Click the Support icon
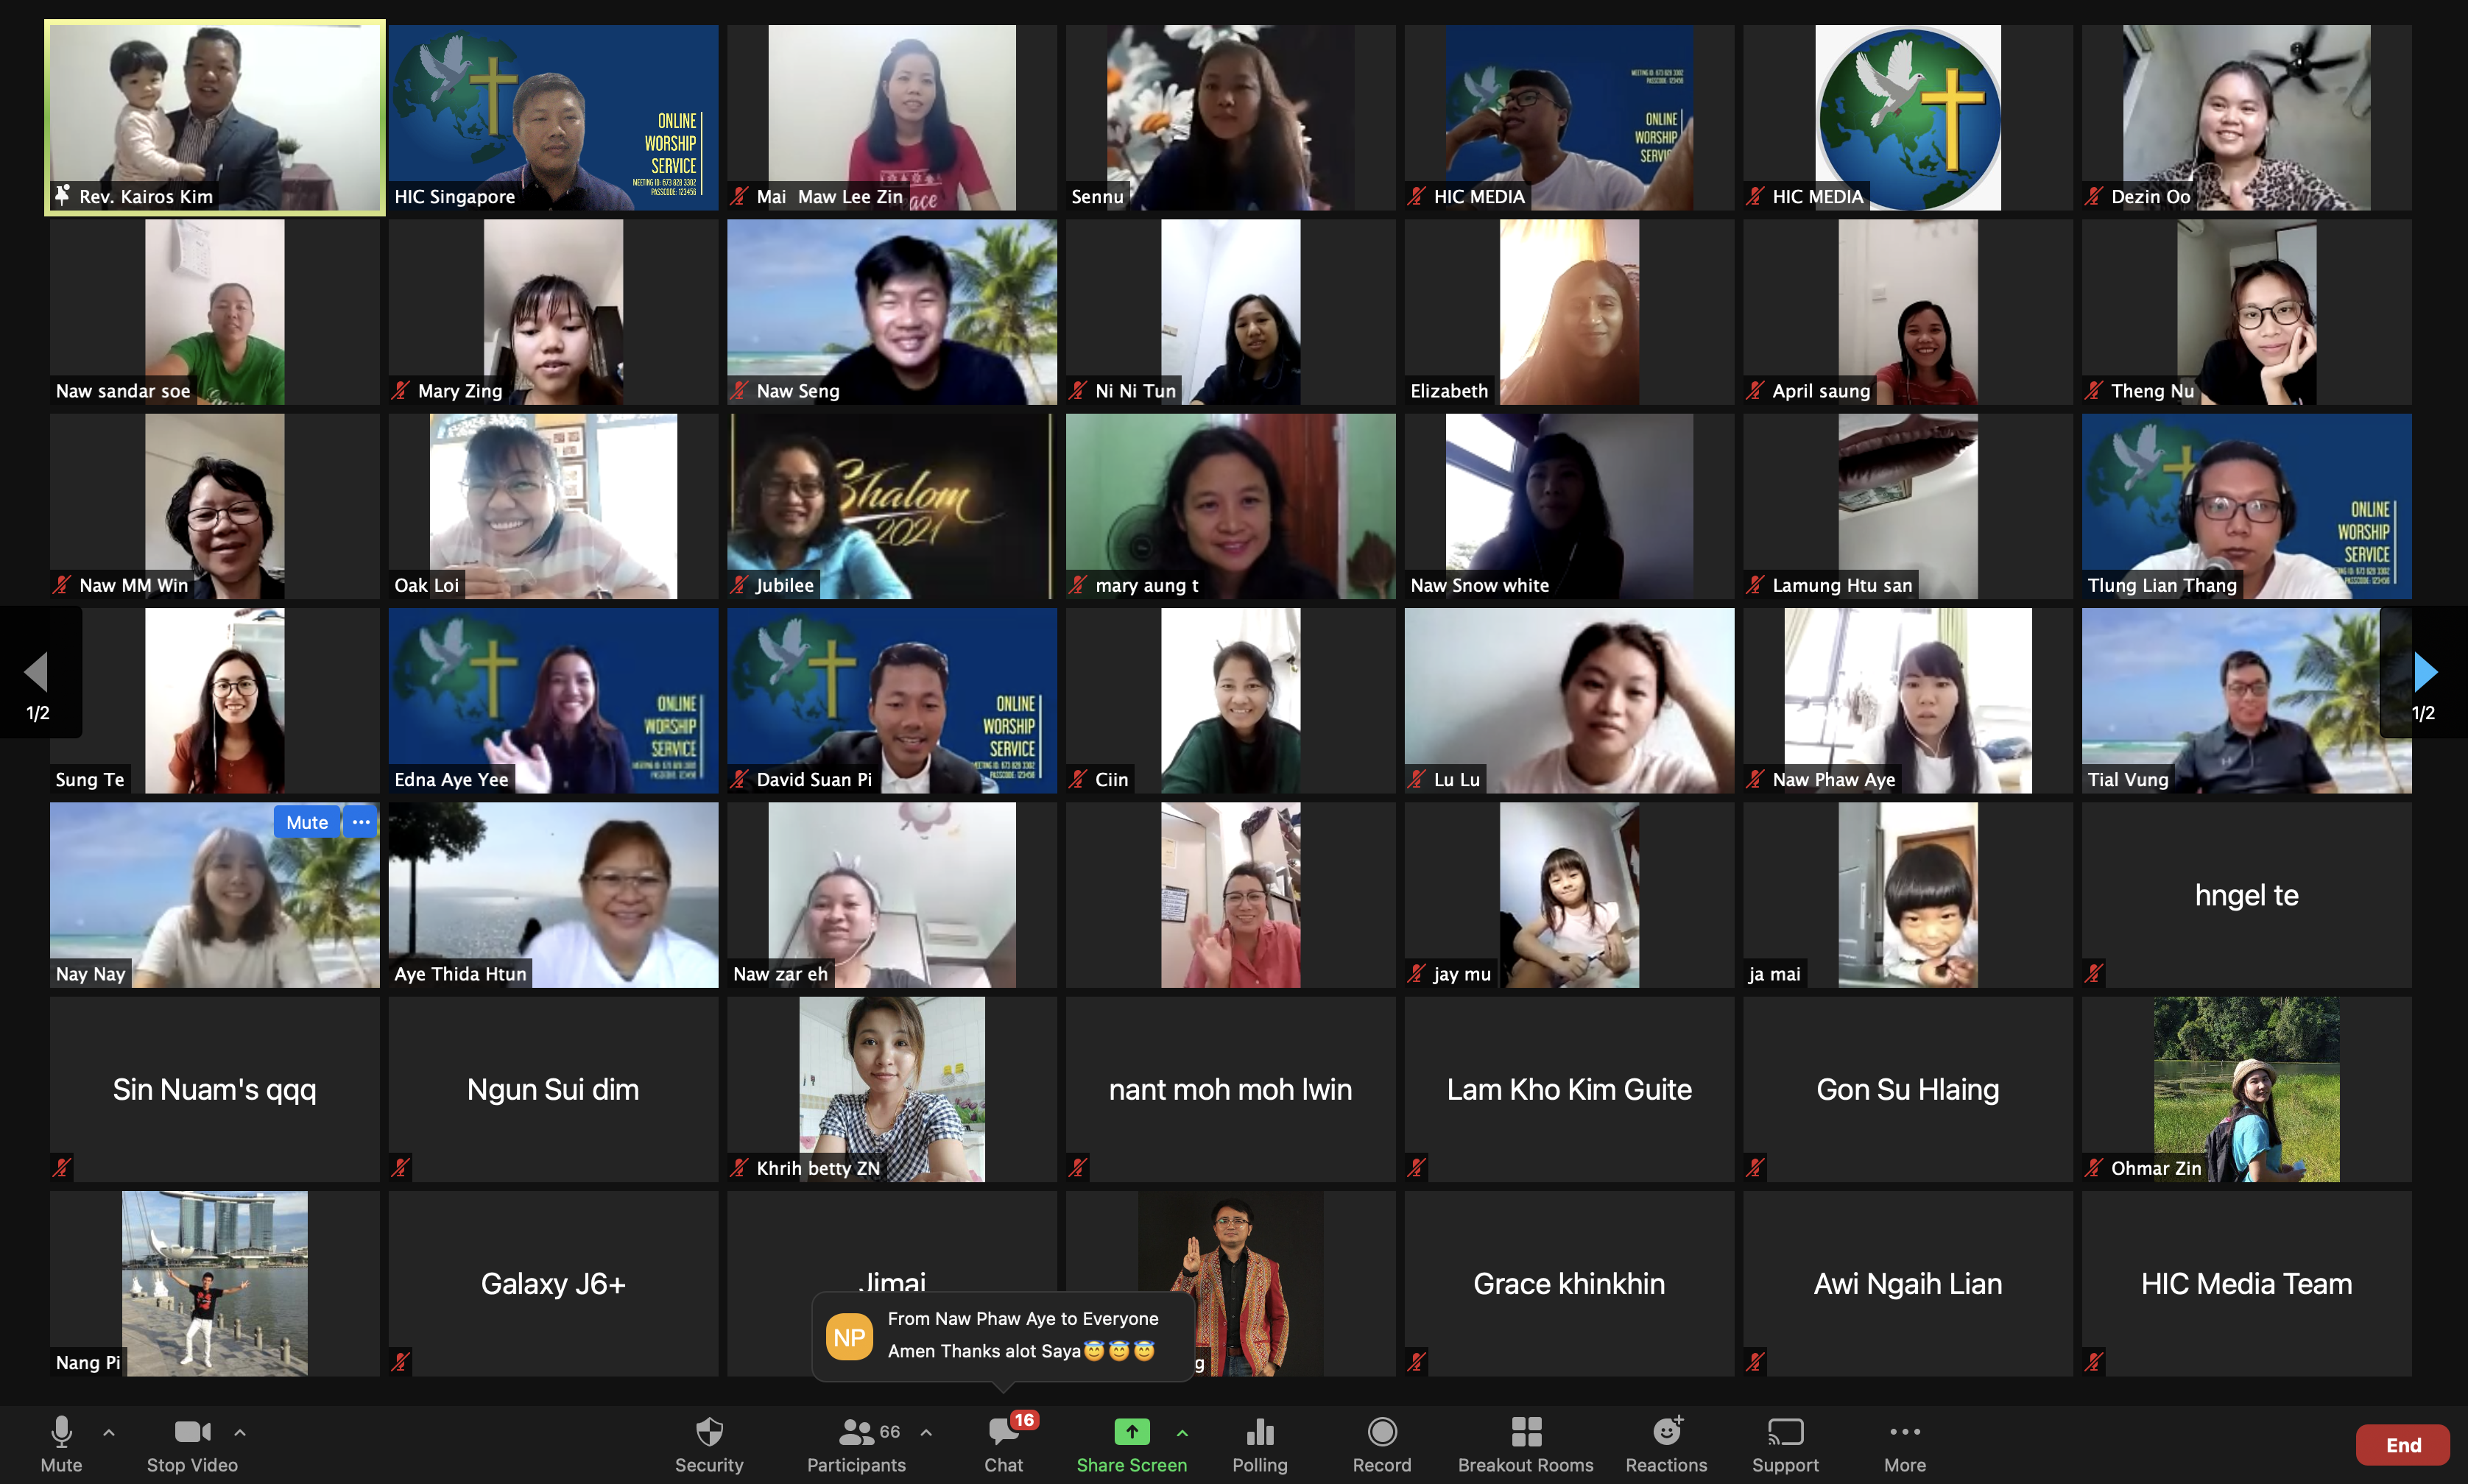2468x1484 pixels. (x=1785, y=1433)
